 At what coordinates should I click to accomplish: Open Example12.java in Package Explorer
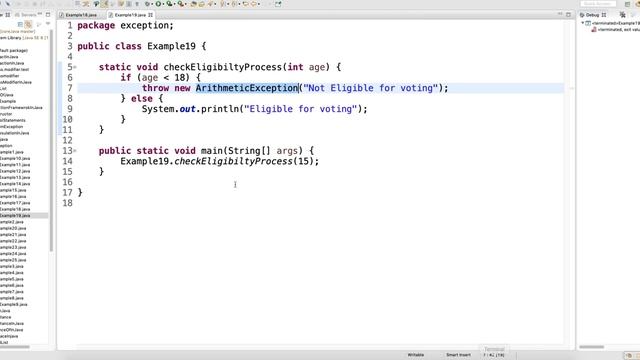click(x=15, y=171)
